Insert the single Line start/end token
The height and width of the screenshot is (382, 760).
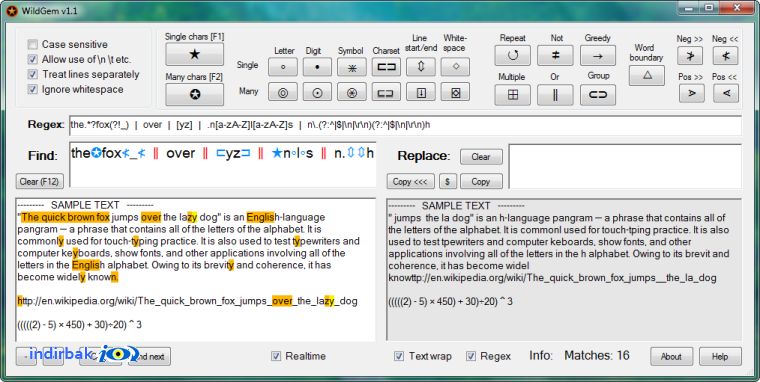421,67
